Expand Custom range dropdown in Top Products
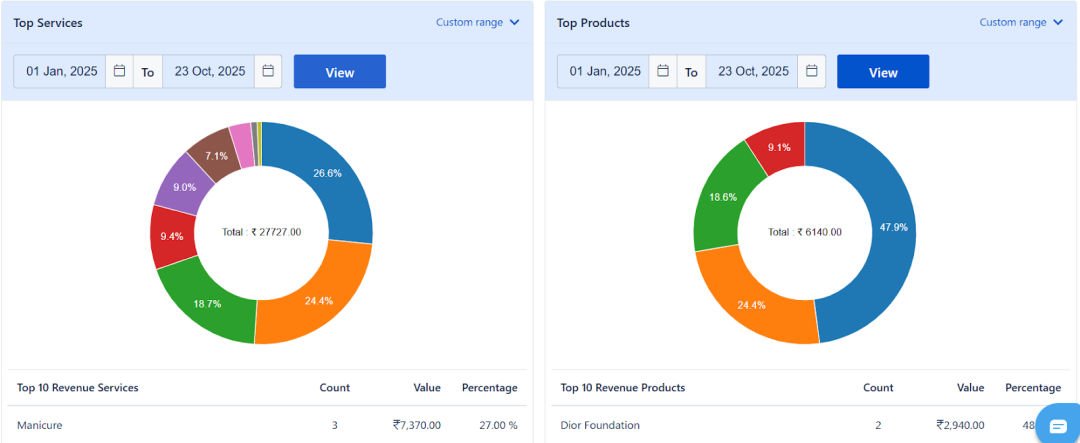 [x=1021, y=22]
